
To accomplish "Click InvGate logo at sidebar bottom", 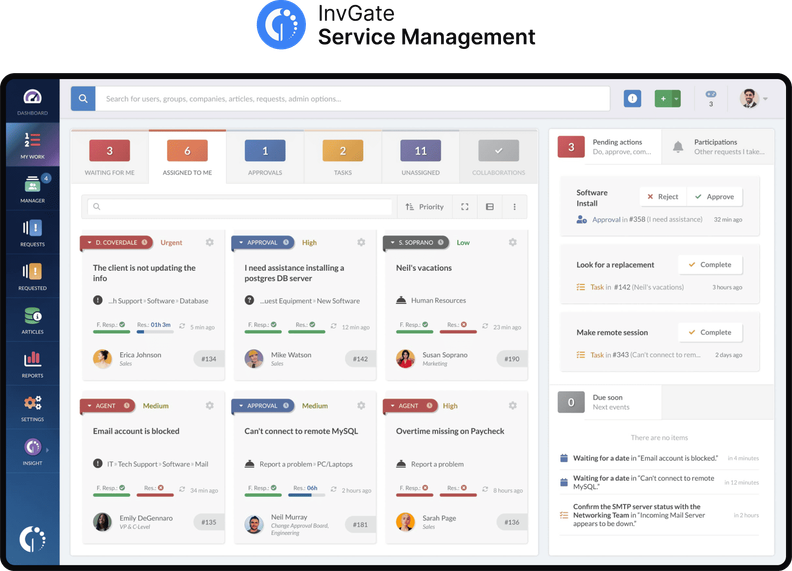I will click(x=32, y=539).
